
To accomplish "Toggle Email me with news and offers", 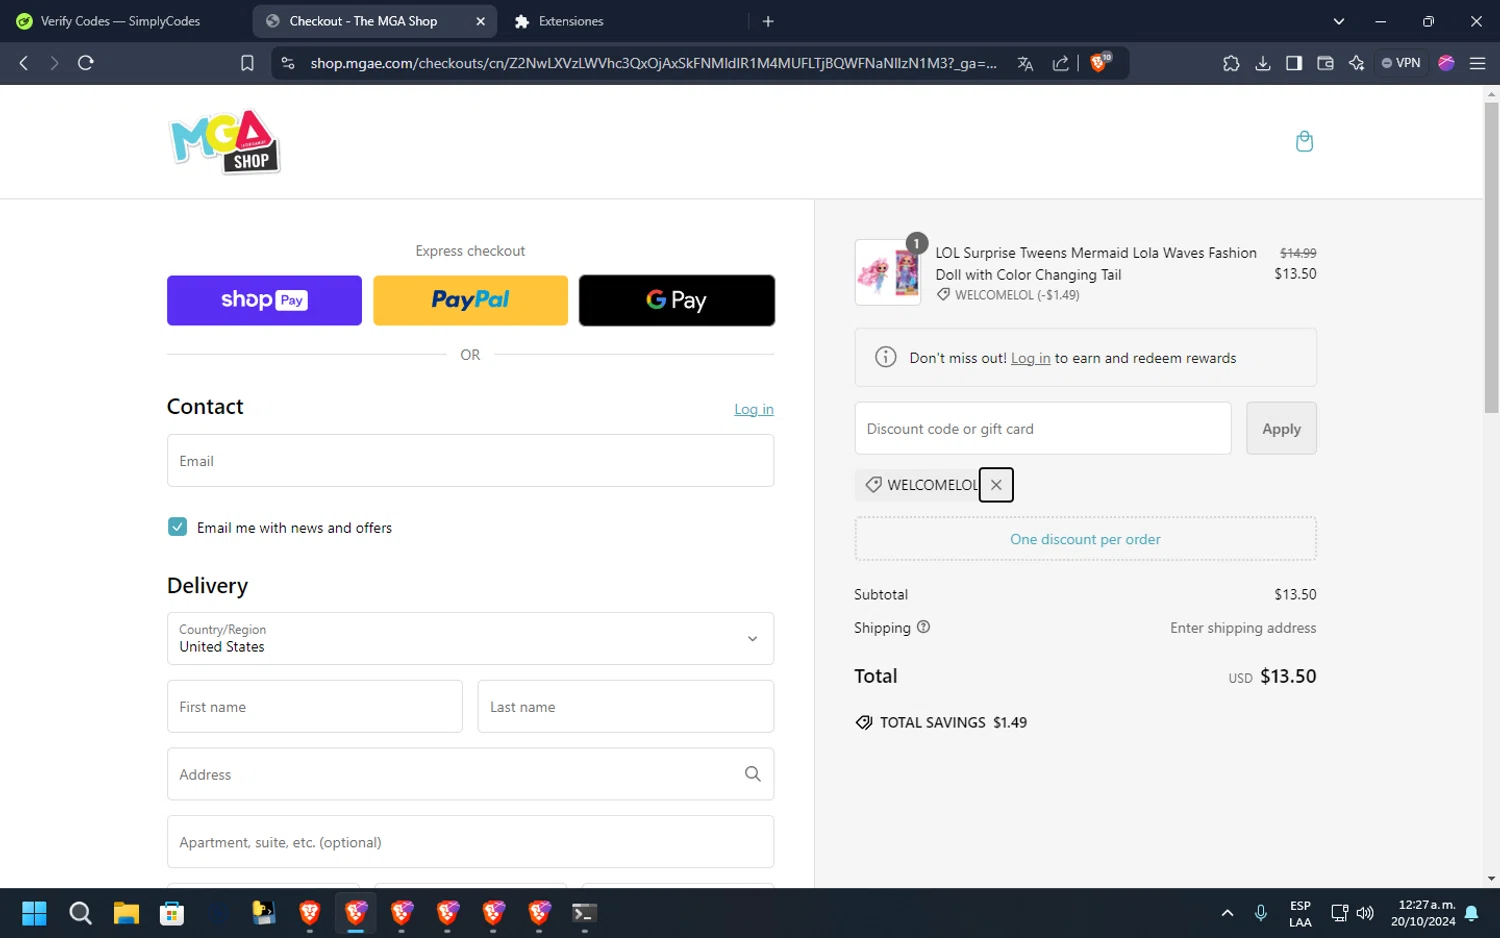I will pyautogui.click(x=177, y=527).
